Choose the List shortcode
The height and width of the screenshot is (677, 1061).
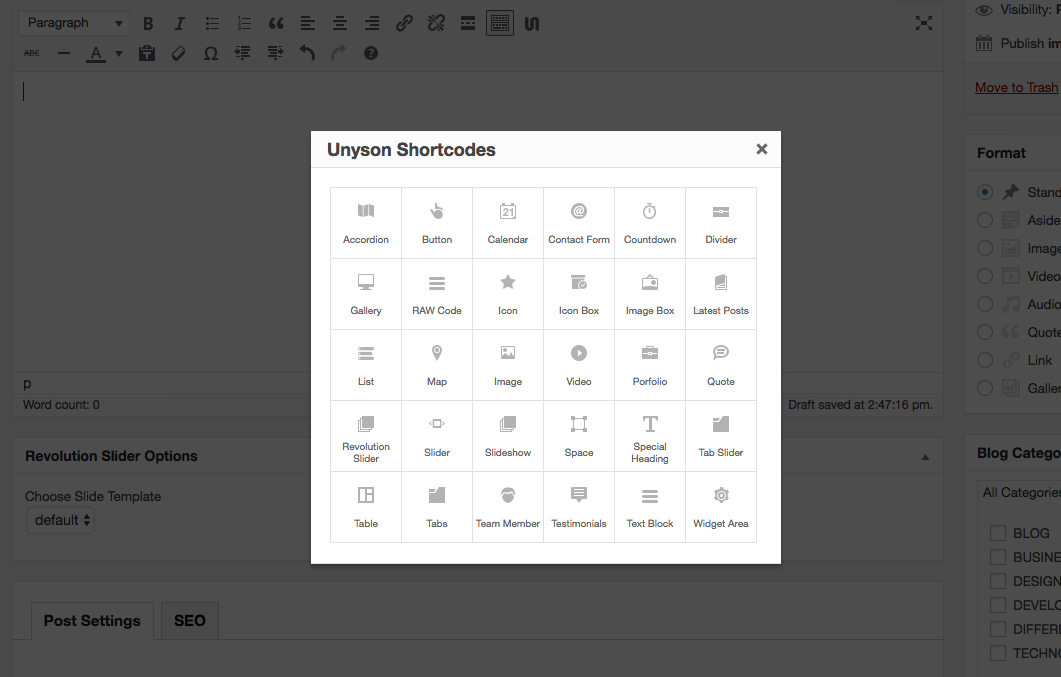(x=366, y=365)
